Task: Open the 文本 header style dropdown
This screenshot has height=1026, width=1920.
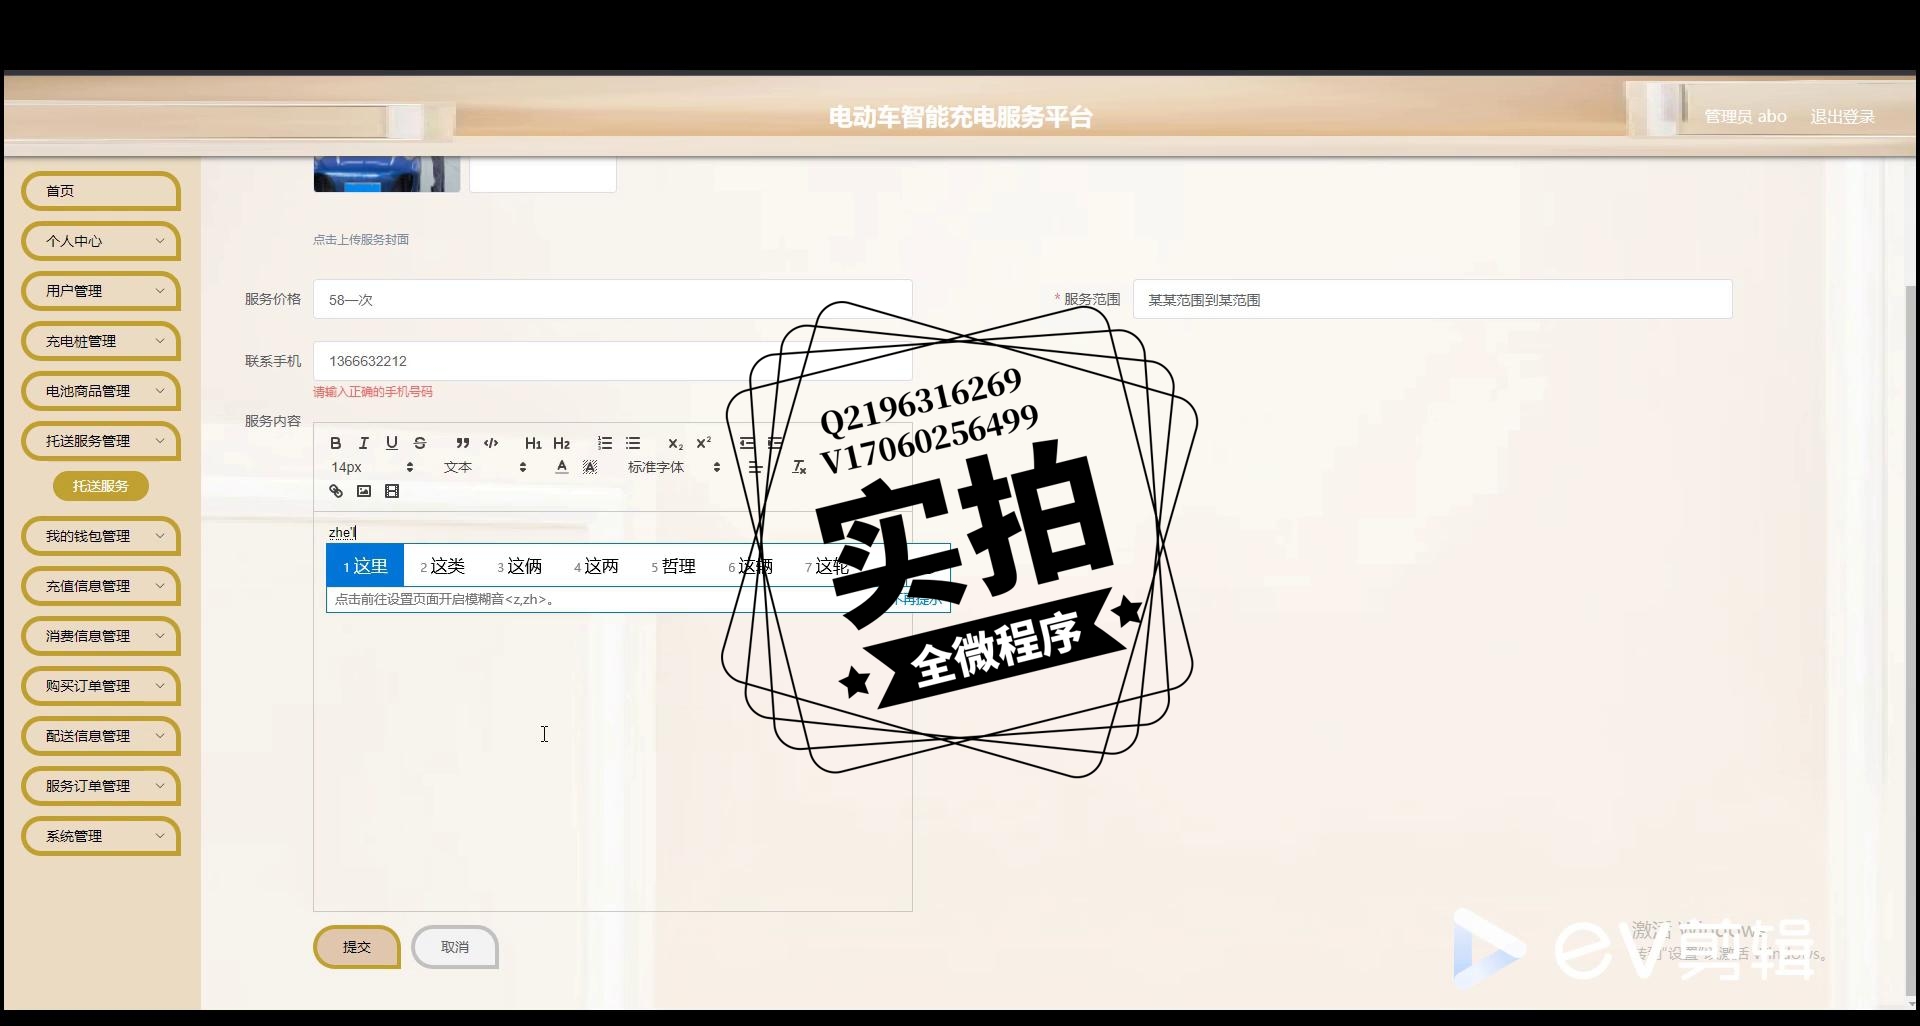Action: (485, 467)
